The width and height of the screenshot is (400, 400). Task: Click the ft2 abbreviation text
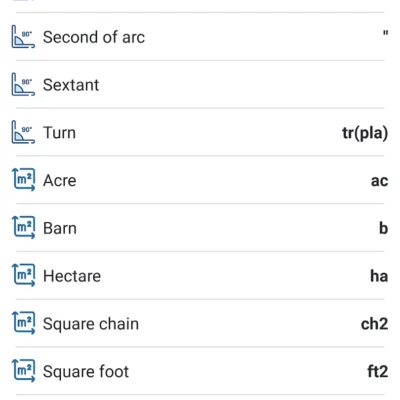[378, 371]
